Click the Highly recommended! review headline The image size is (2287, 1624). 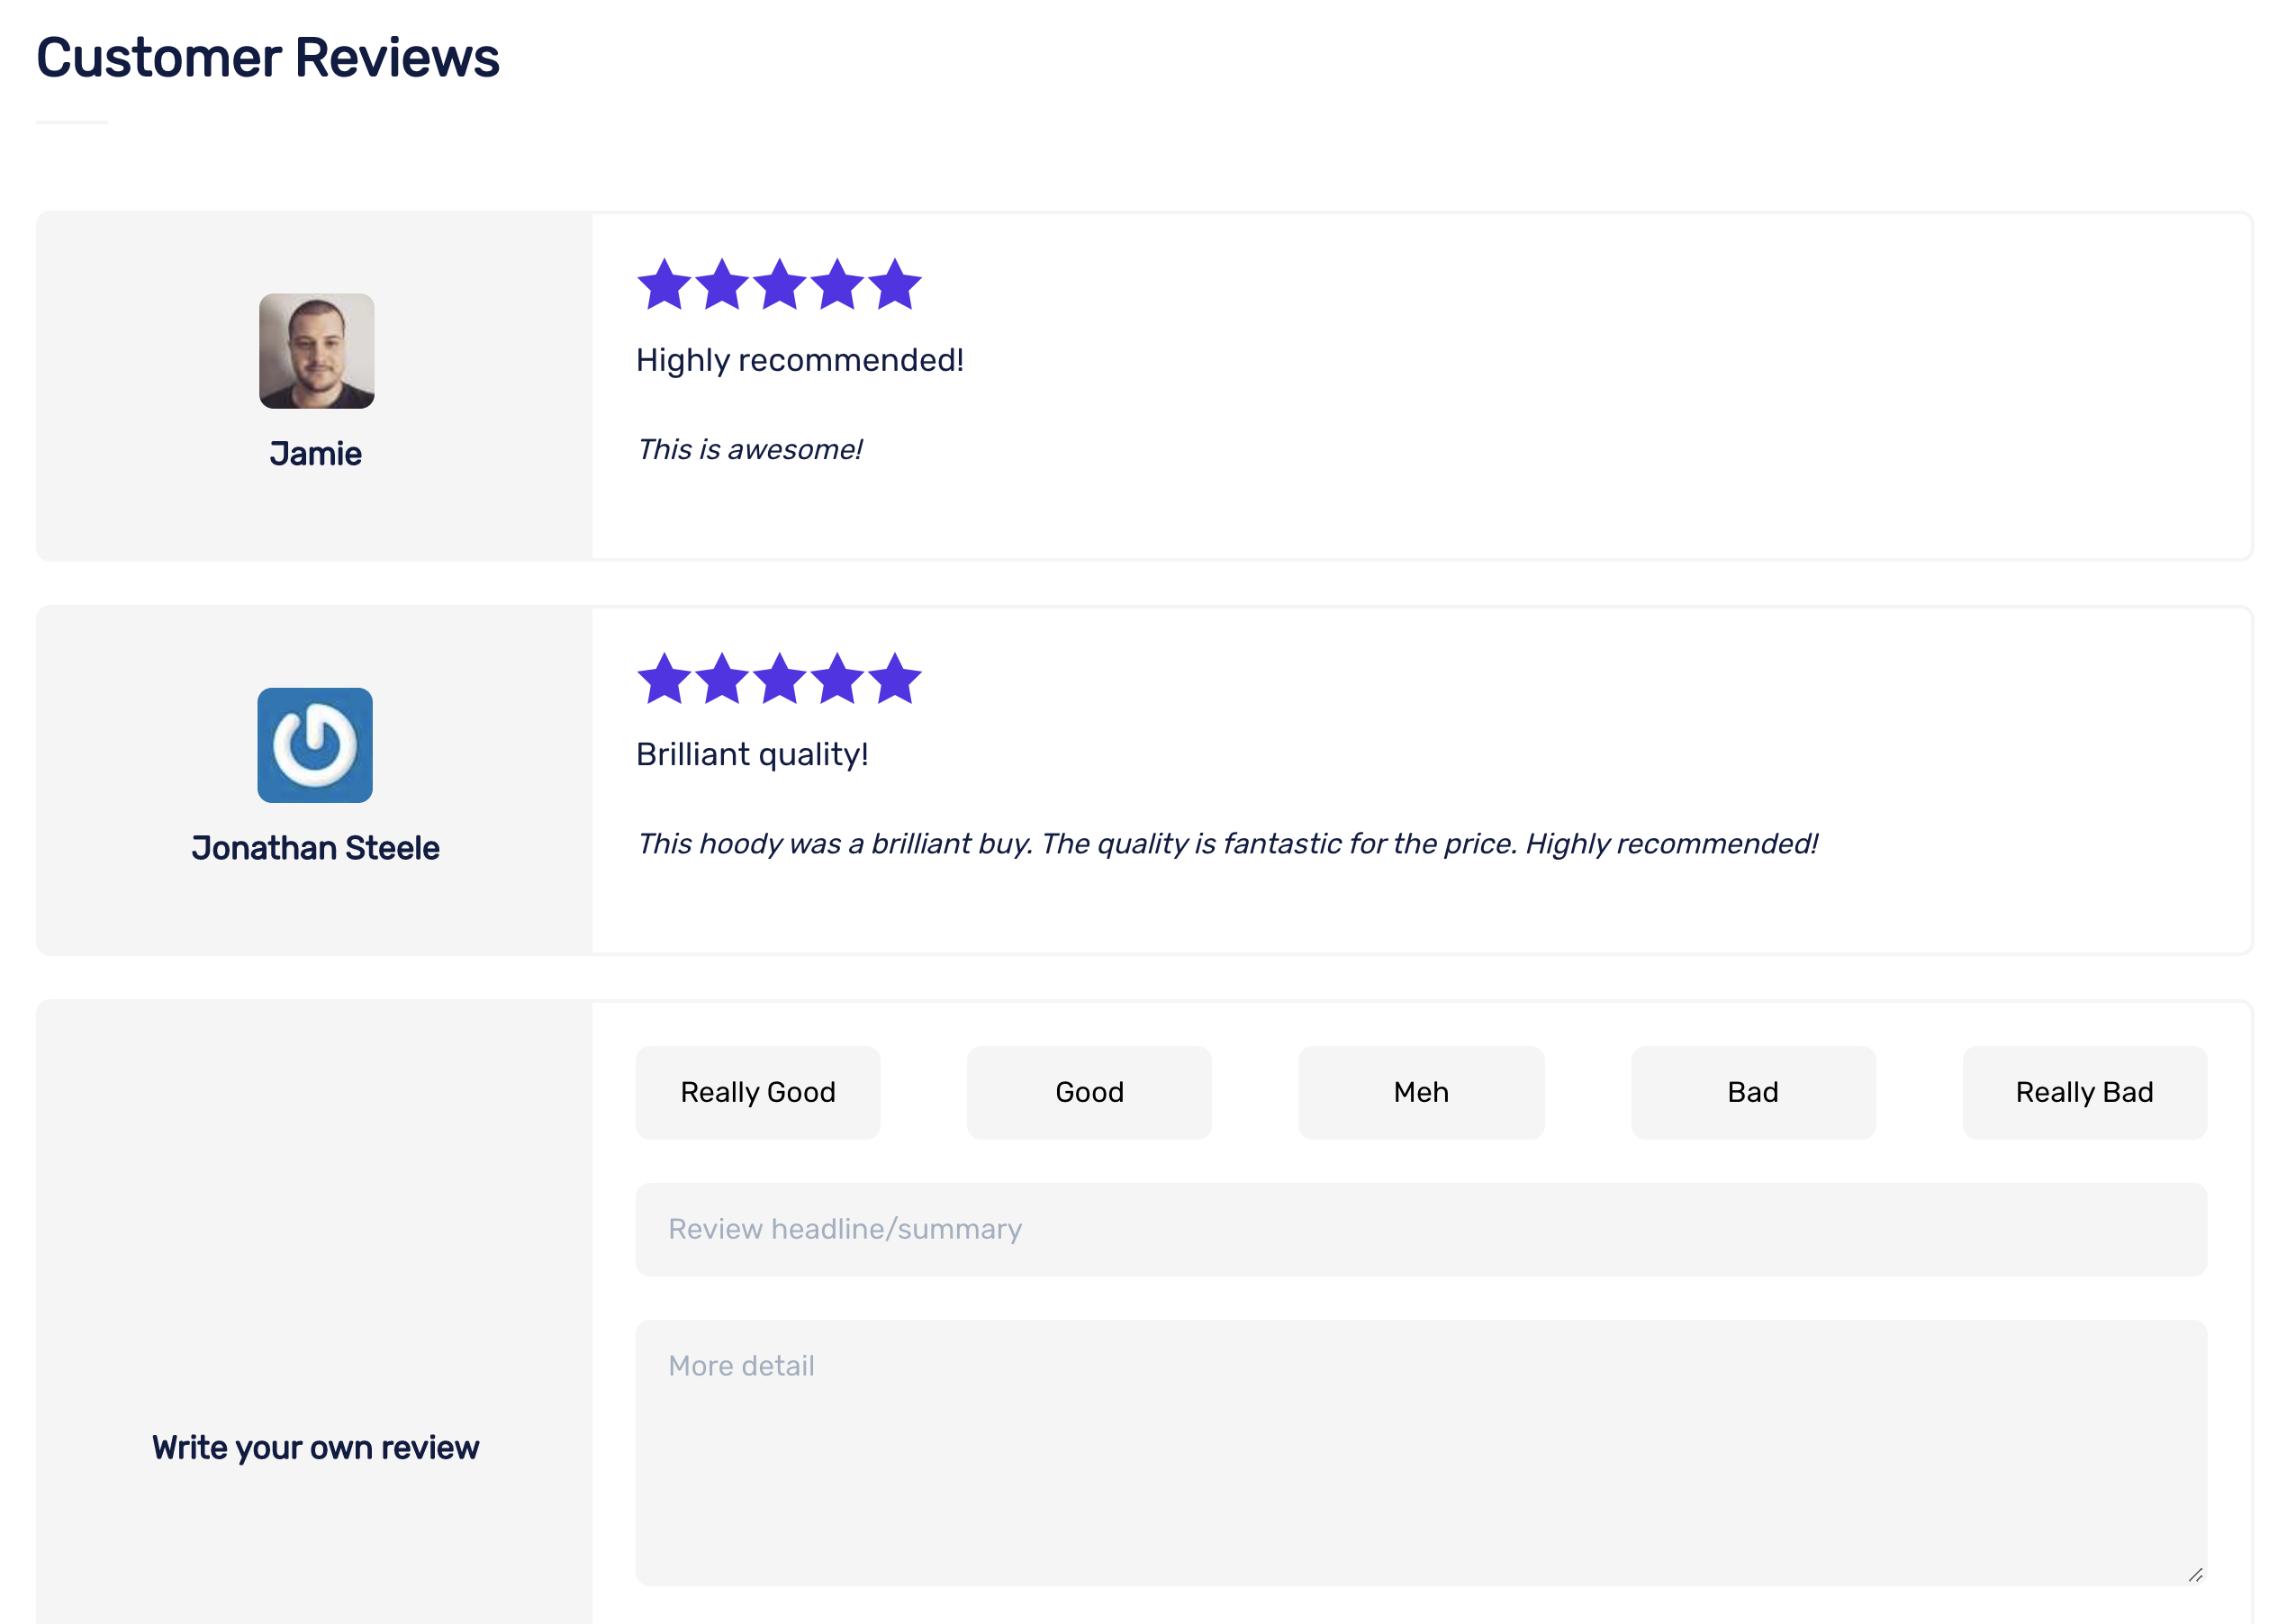[x=800, y=360]
